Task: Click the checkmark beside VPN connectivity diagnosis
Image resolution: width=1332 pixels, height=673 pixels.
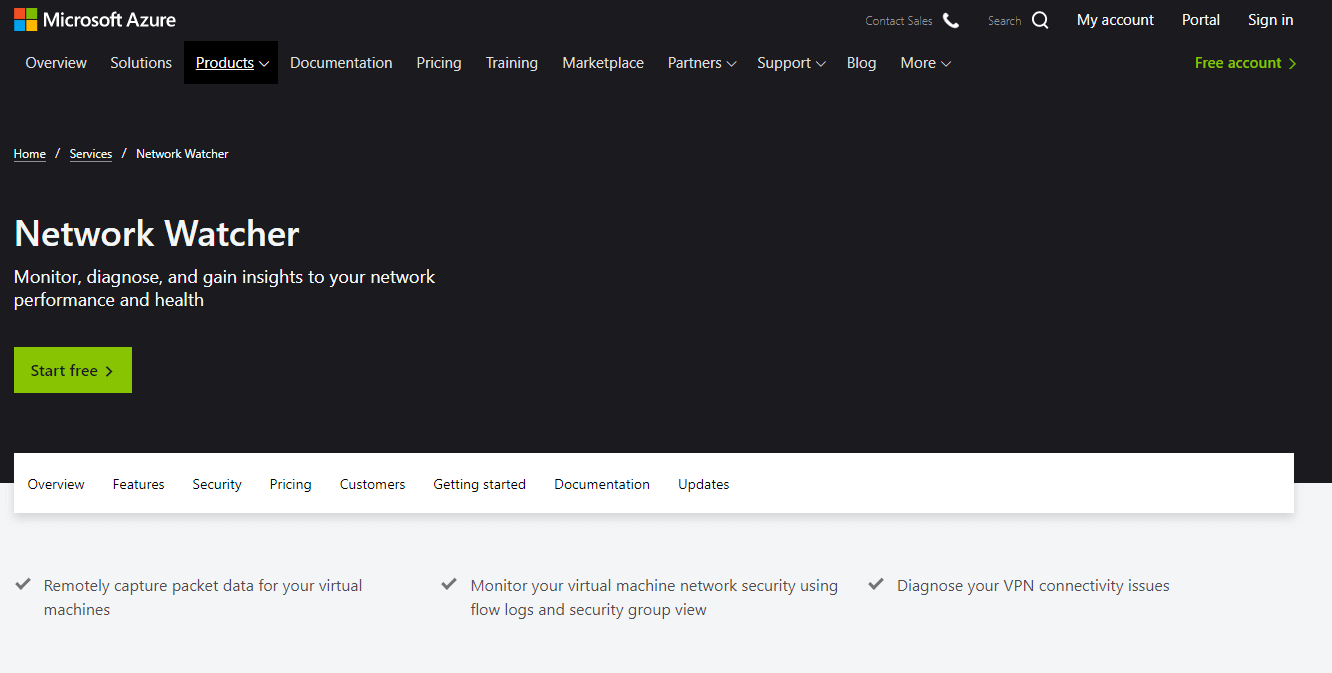Action: tap(877, 584)
